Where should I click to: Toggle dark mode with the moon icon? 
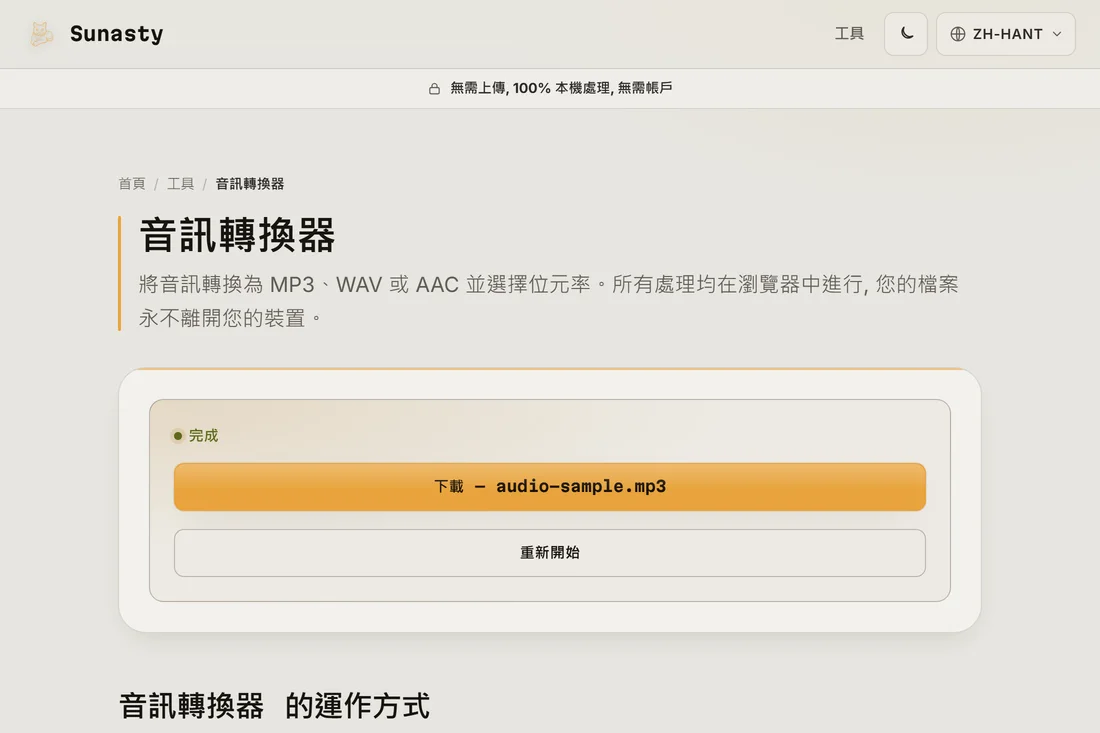pyautogui.click(x=906, y=34)
